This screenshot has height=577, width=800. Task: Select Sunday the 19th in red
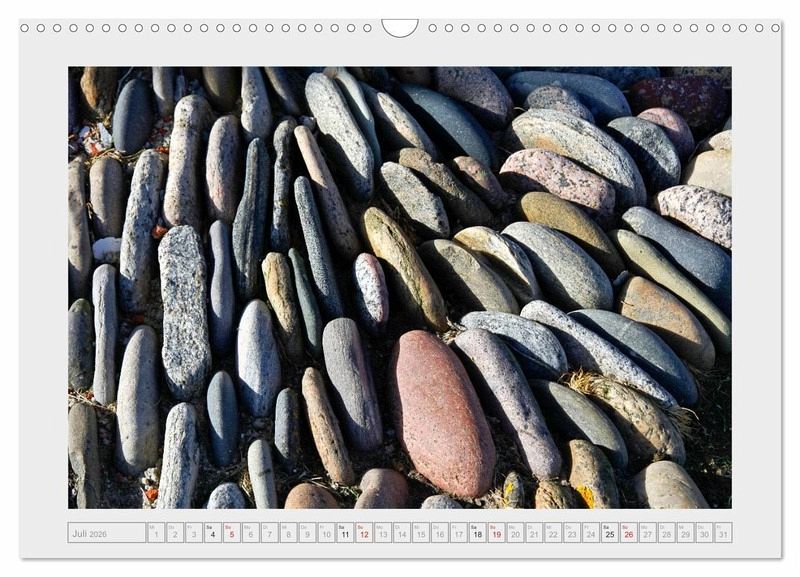[496, 532]
